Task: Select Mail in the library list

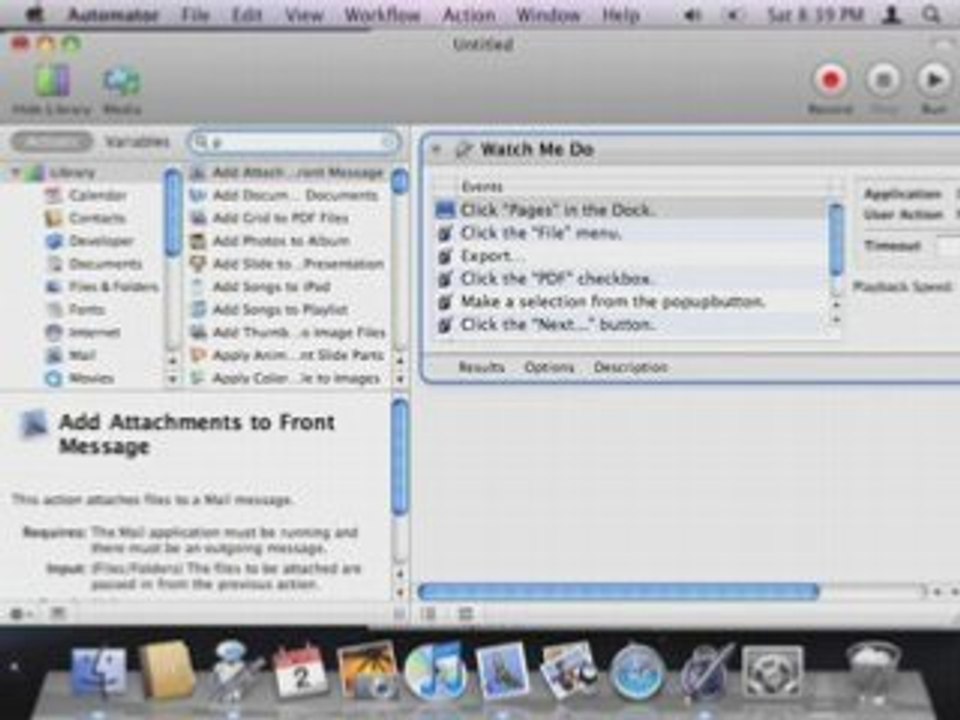Action: pyautogui.click(x=72, y=355)
